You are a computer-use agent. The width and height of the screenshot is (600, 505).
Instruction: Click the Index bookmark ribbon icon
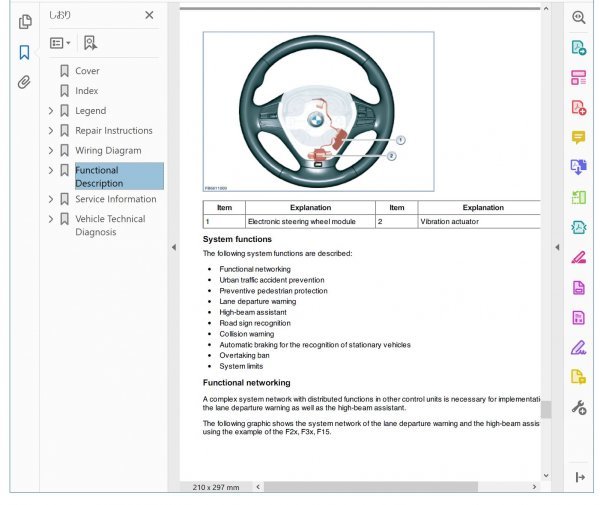click(64, 91)
